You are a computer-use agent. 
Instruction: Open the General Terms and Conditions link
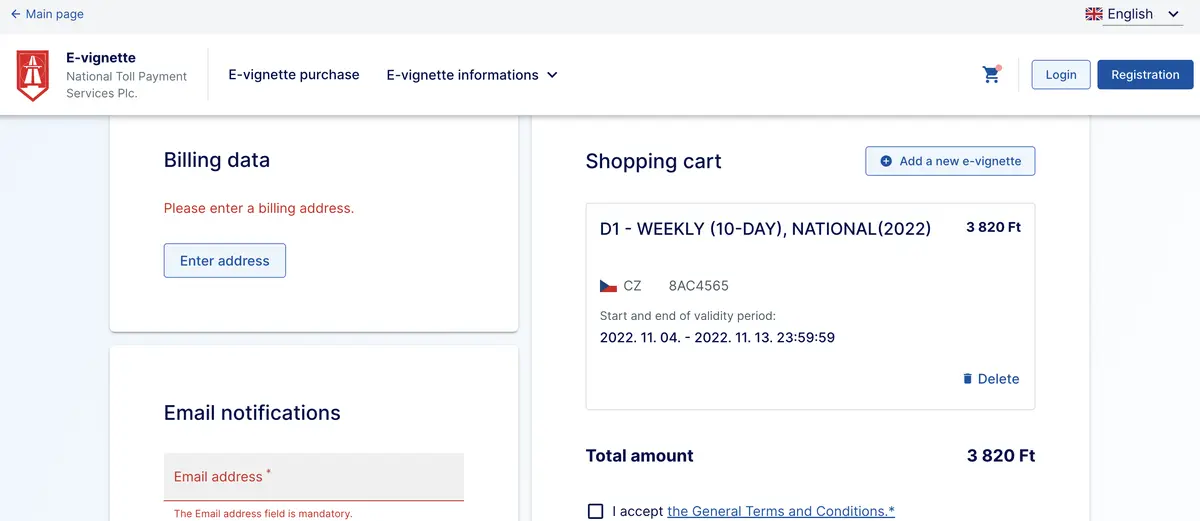click(781, 511)
